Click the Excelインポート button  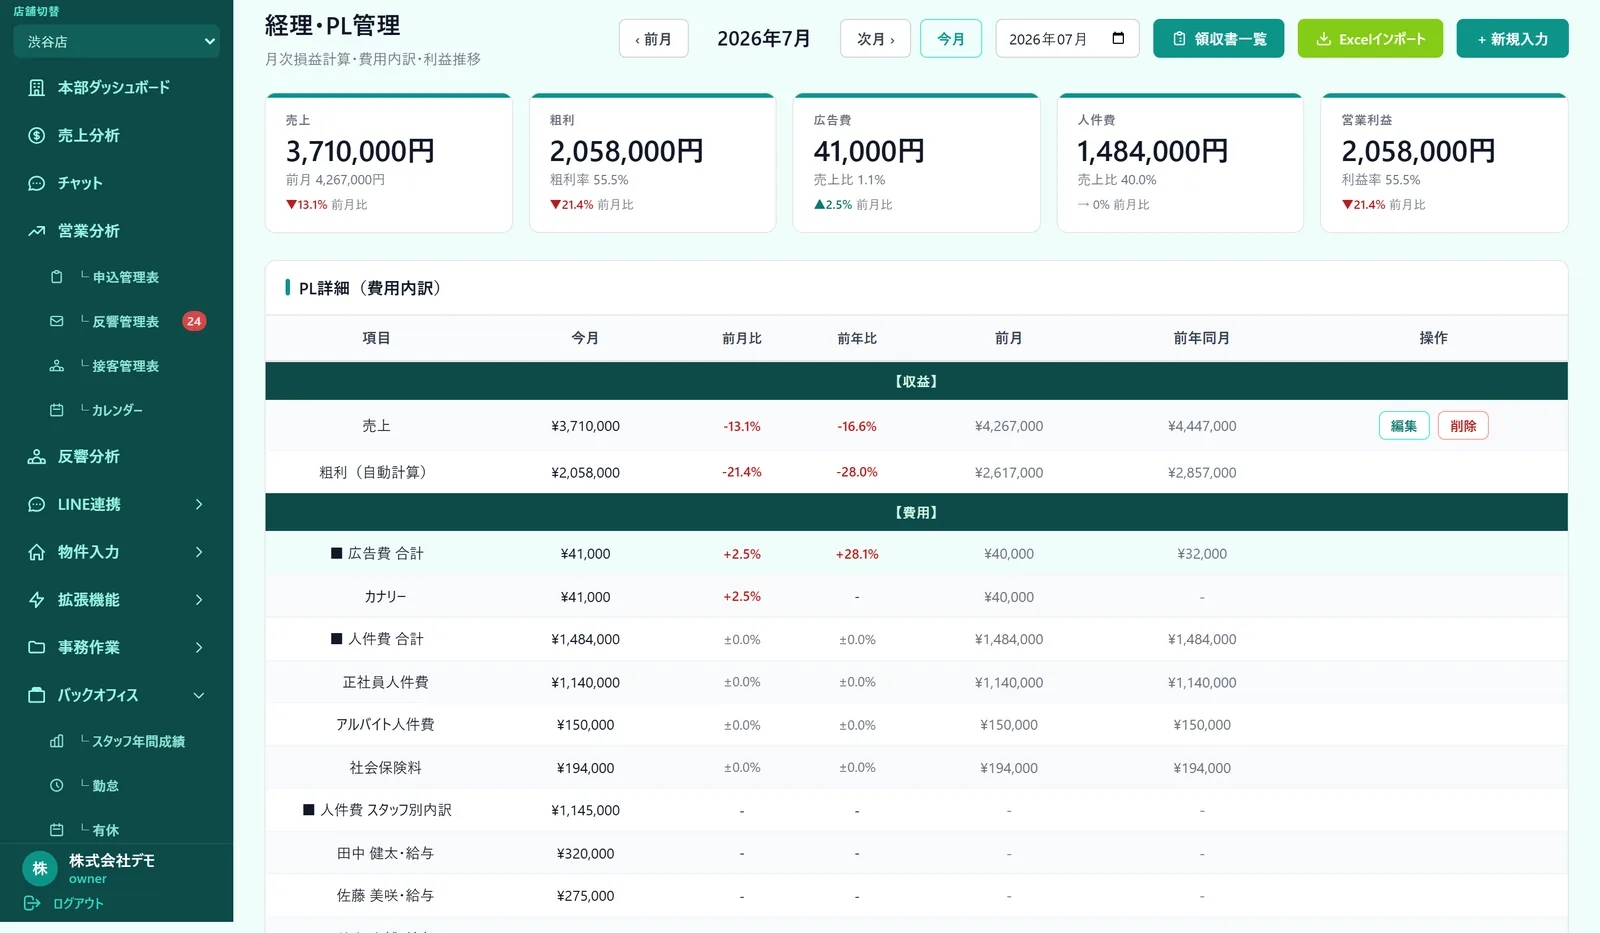click(1370, 39)
